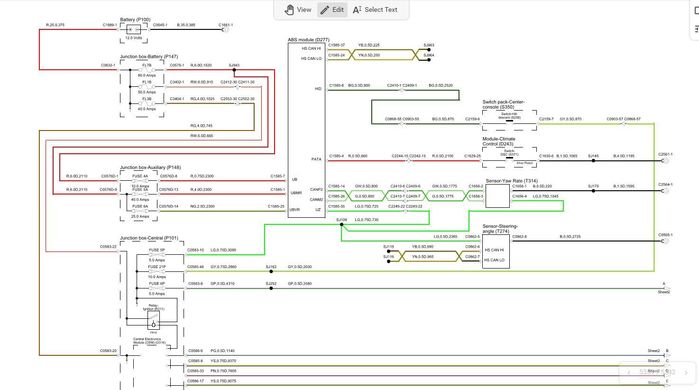Viewport: 699px width, 390px height.
Task: Activate the Edit pencil tool
Action: click(332, 9)
